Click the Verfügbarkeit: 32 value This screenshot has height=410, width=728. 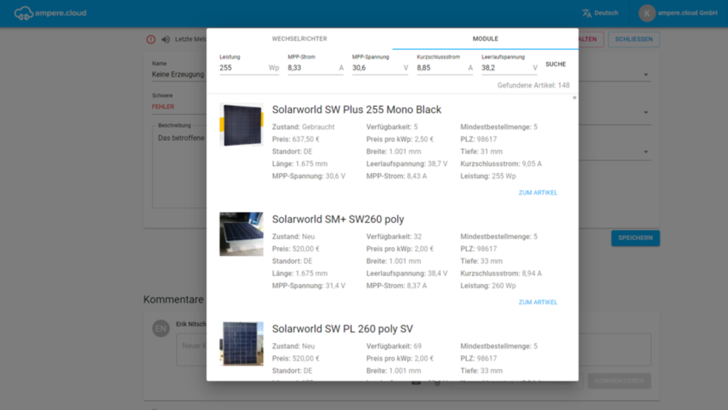394,237
